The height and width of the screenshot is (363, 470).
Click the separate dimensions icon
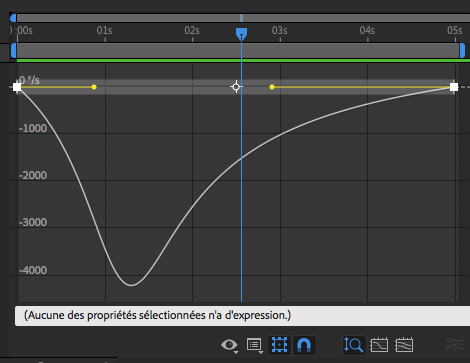pyautogui.click(x=454, y=345)
